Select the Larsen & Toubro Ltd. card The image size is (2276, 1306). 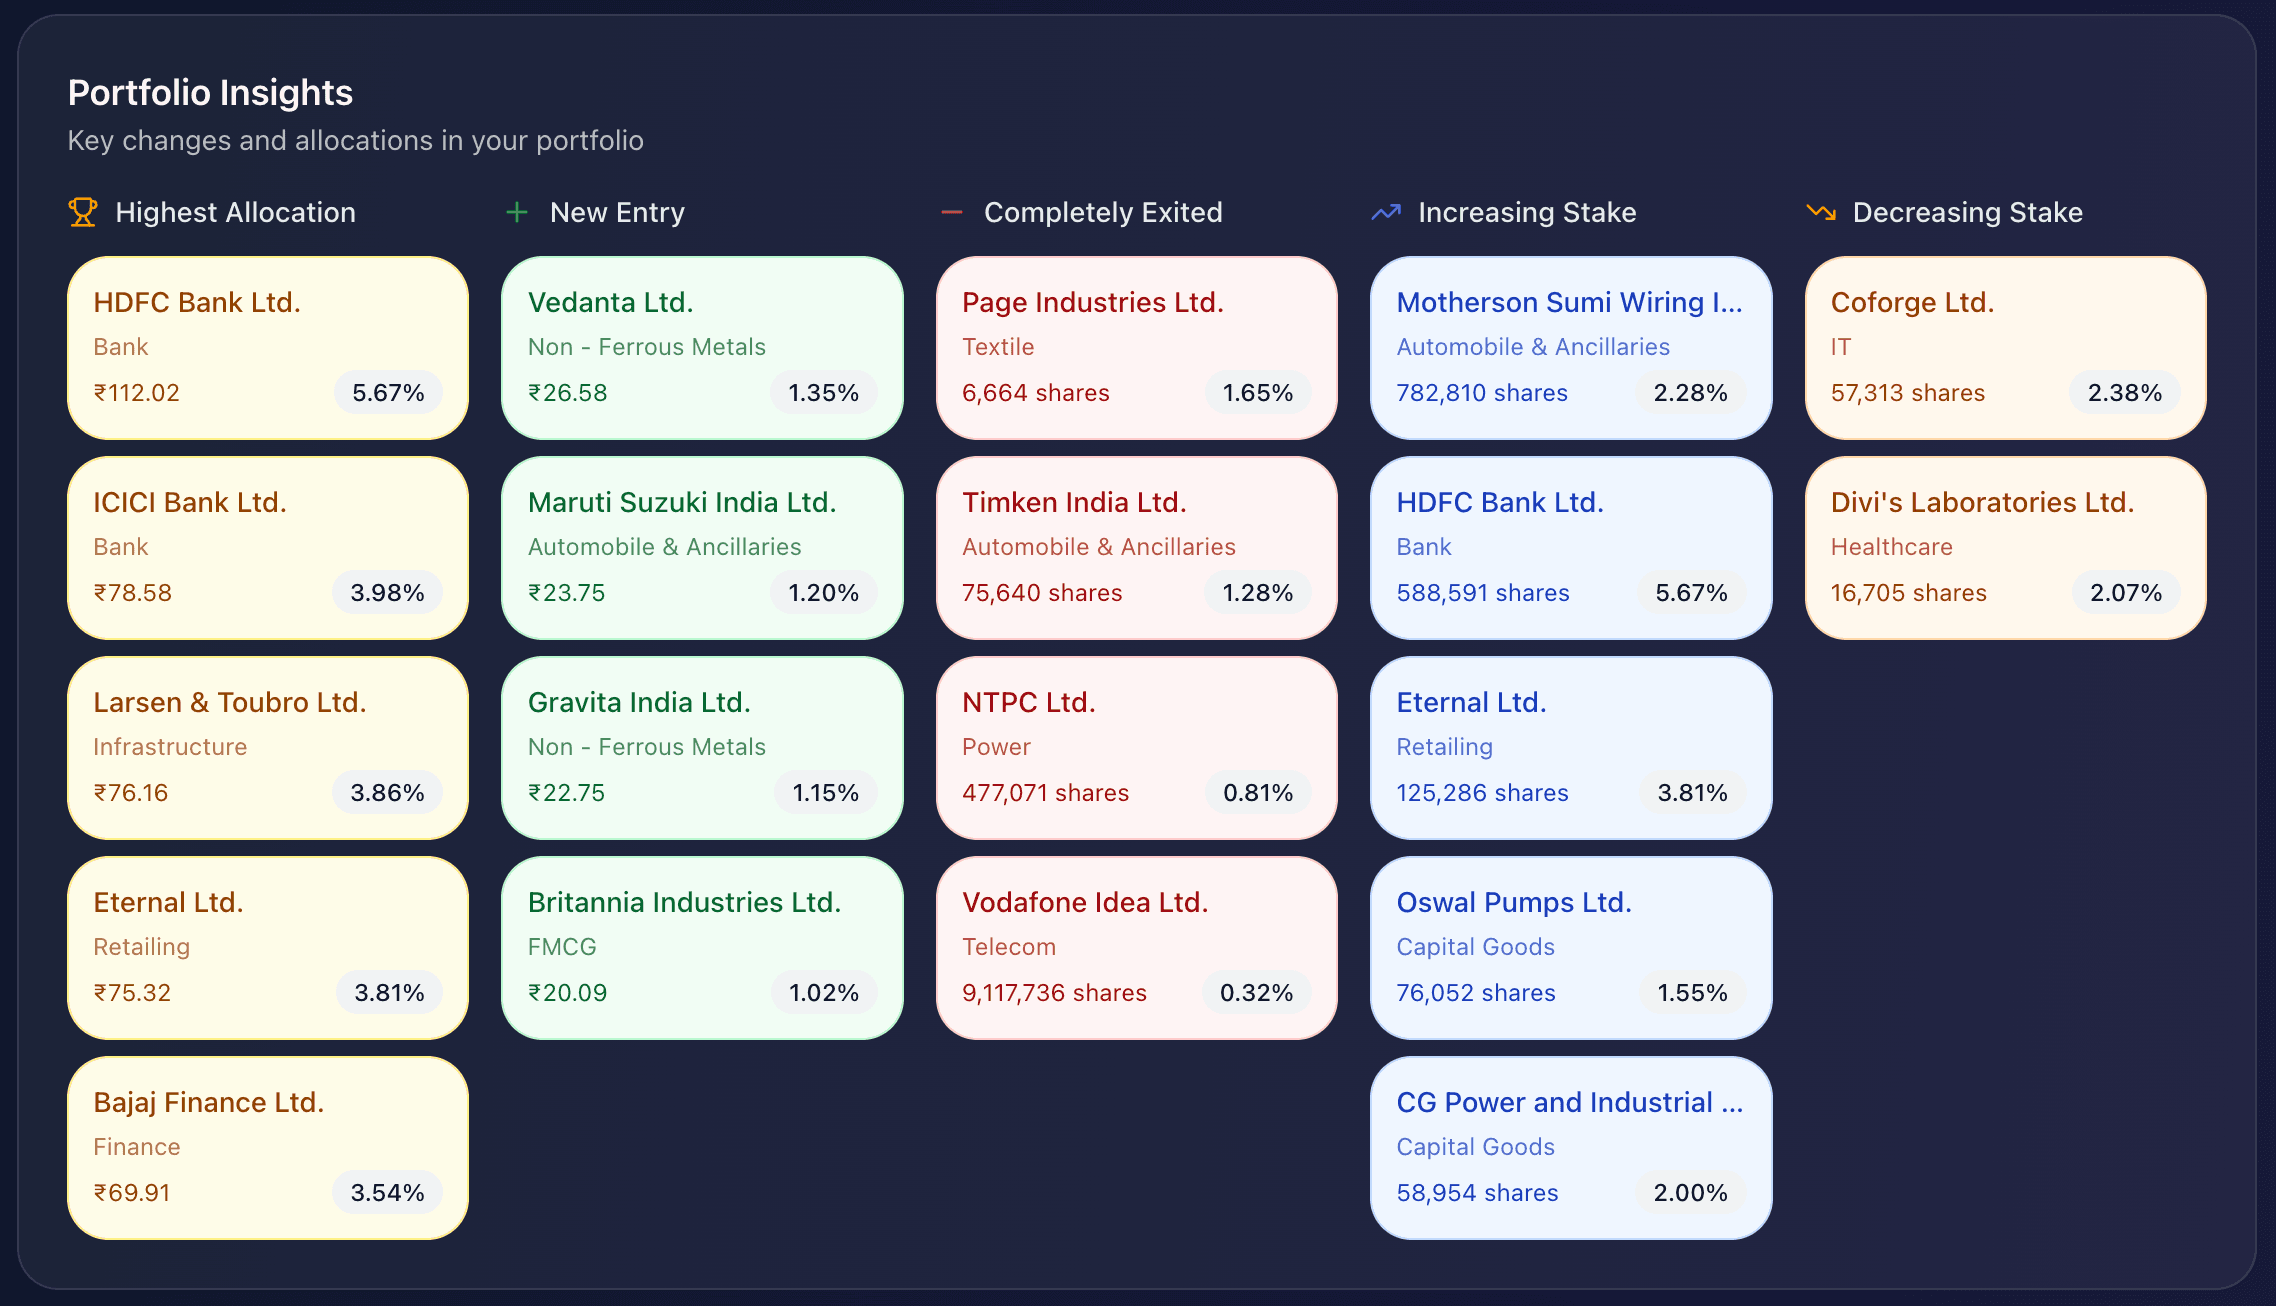click(268, 747)
